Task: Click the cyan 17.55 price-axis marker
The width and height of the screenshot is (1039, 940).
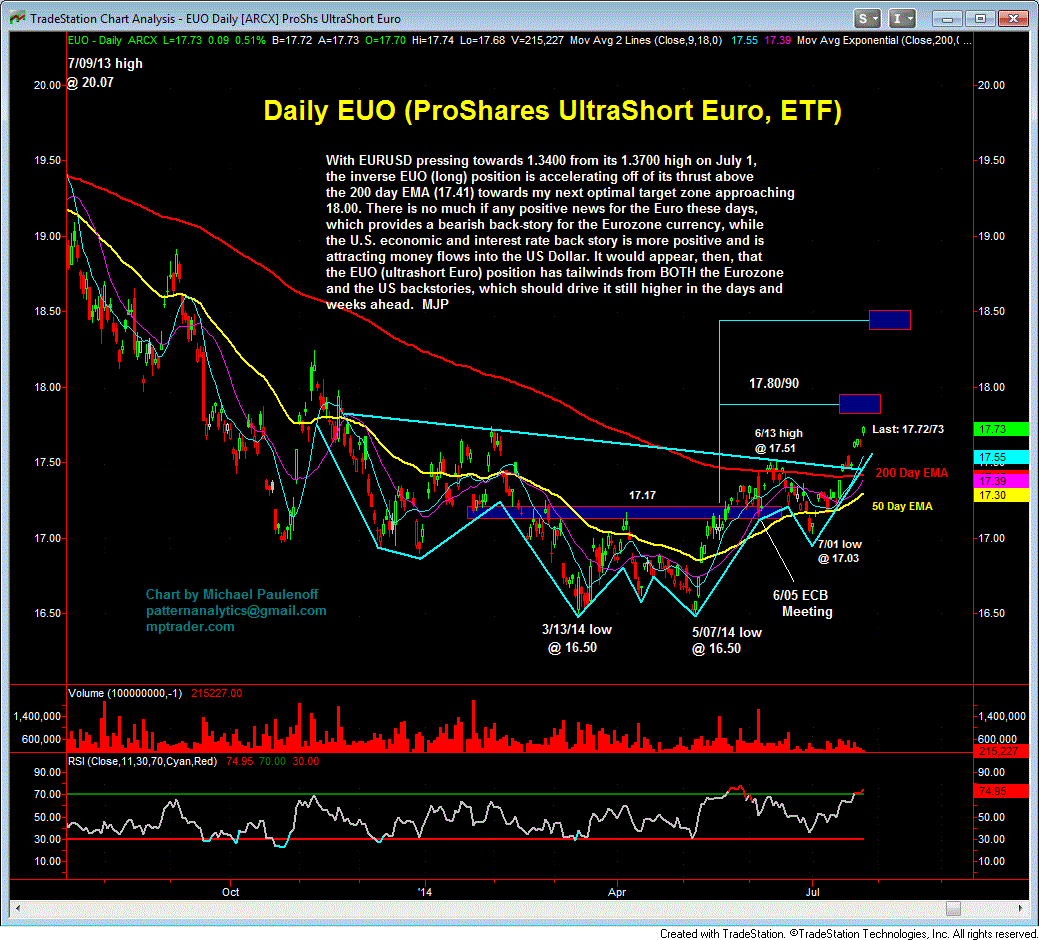Action: click(x=1001, y=457)
